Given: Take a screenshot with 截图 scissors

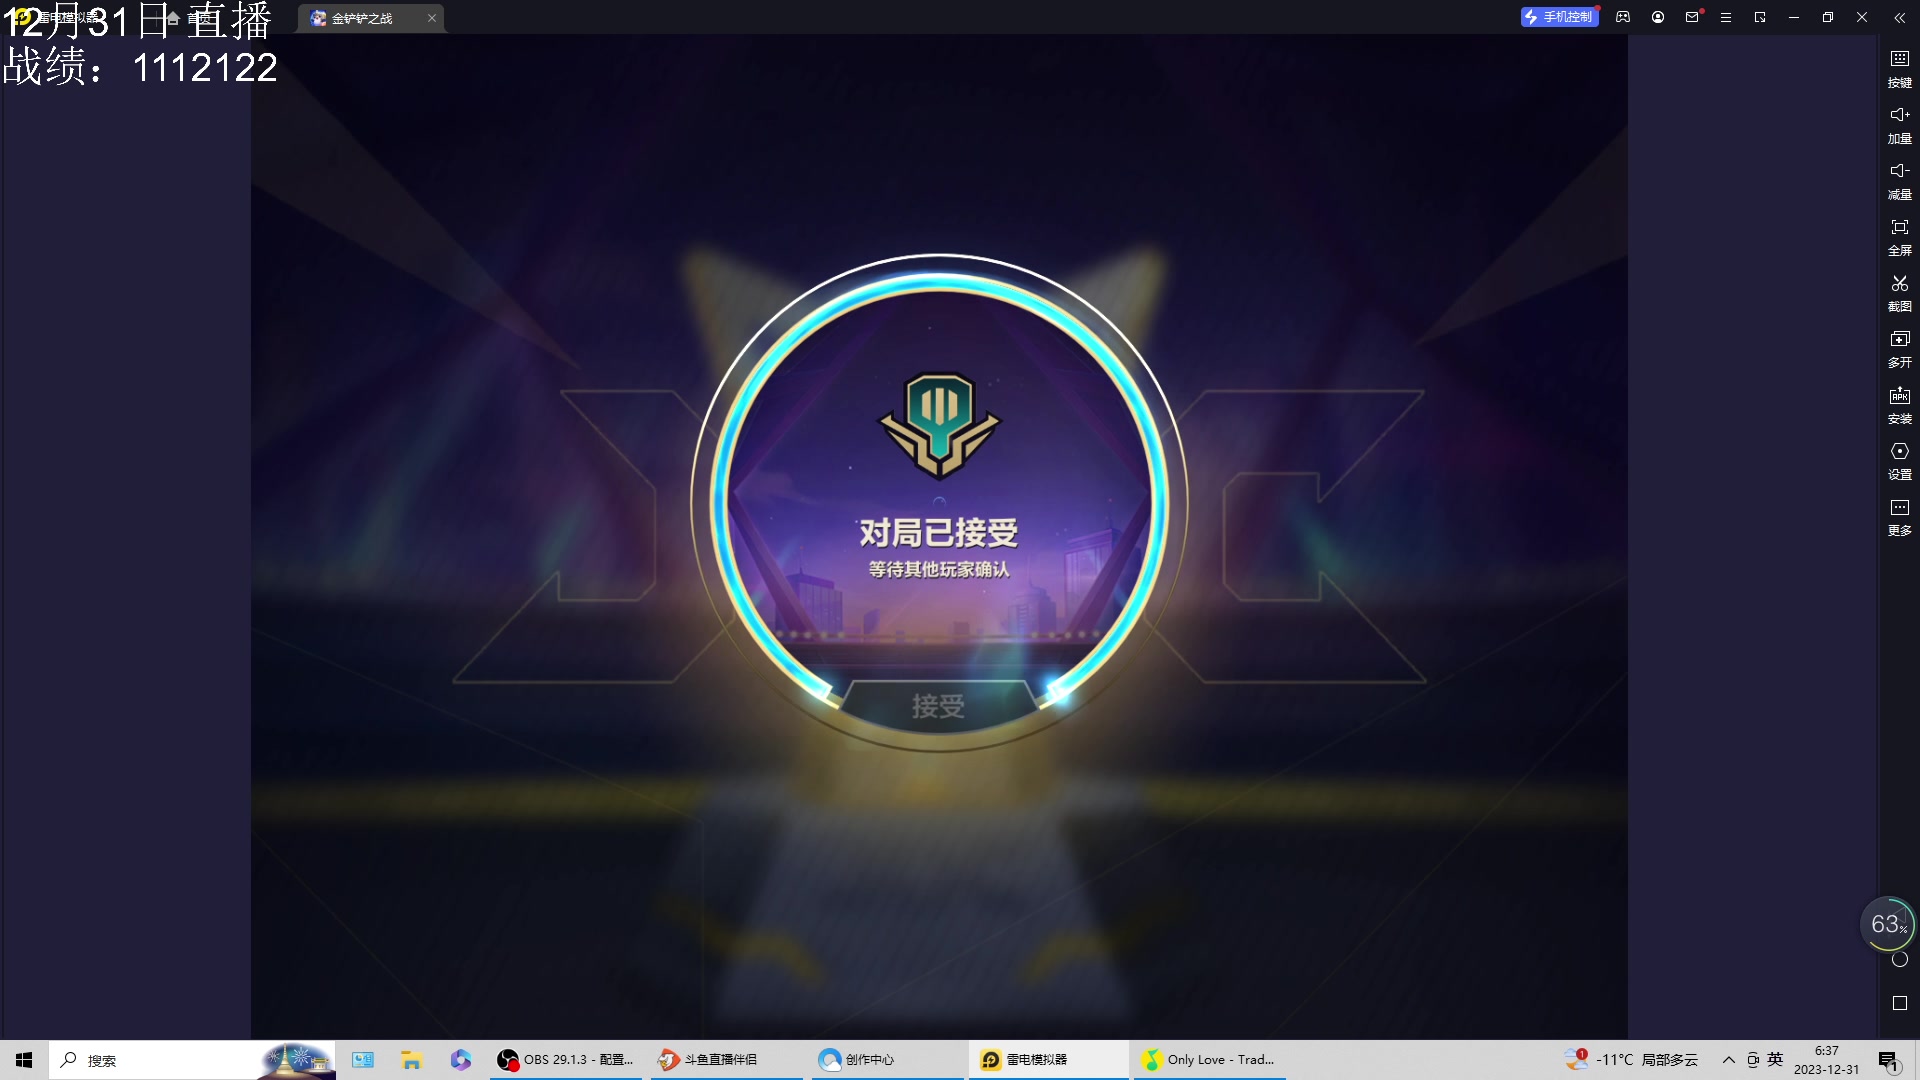Looking at the screenshot, I should (x=1899, y=292).
